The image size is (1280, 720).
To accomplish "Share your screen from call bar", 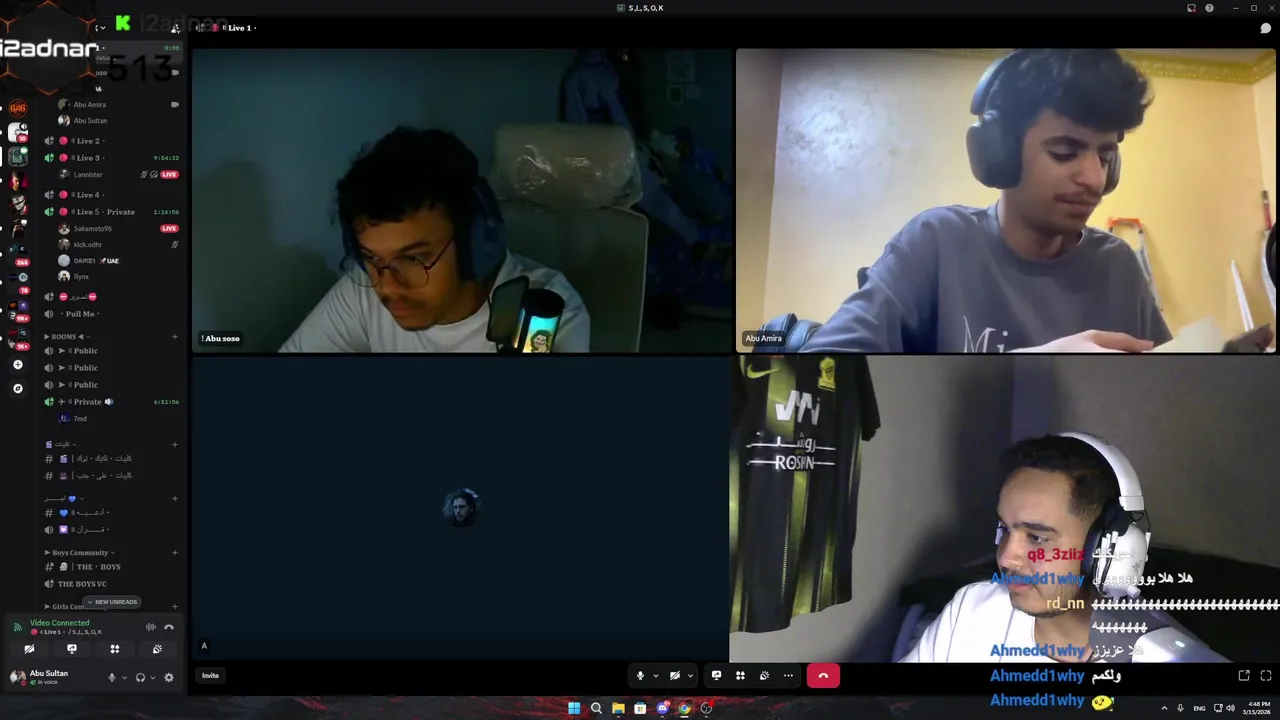I will (x=716, y=676).
